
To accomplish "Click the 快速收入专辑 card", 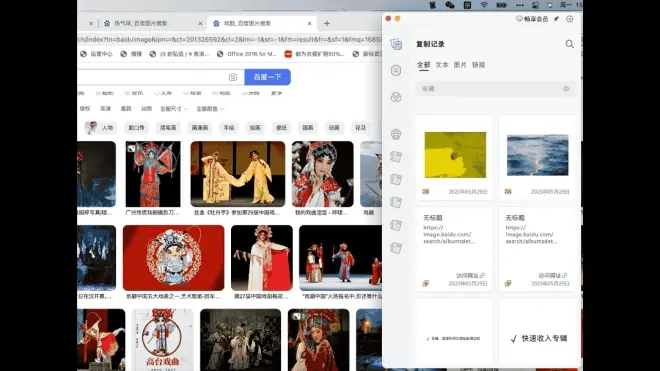I will click(x=537, y=333).
